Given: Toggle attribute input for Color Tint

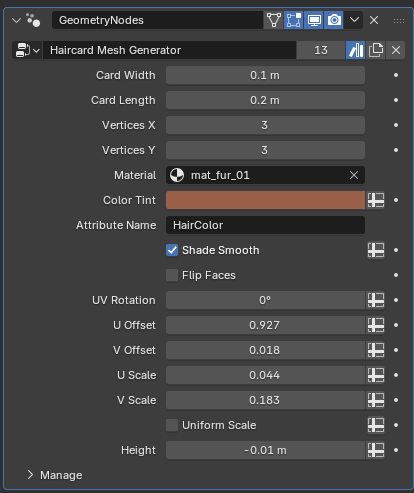Looking at the screenshot, I should pyautogui.click(x=376, y=200).
